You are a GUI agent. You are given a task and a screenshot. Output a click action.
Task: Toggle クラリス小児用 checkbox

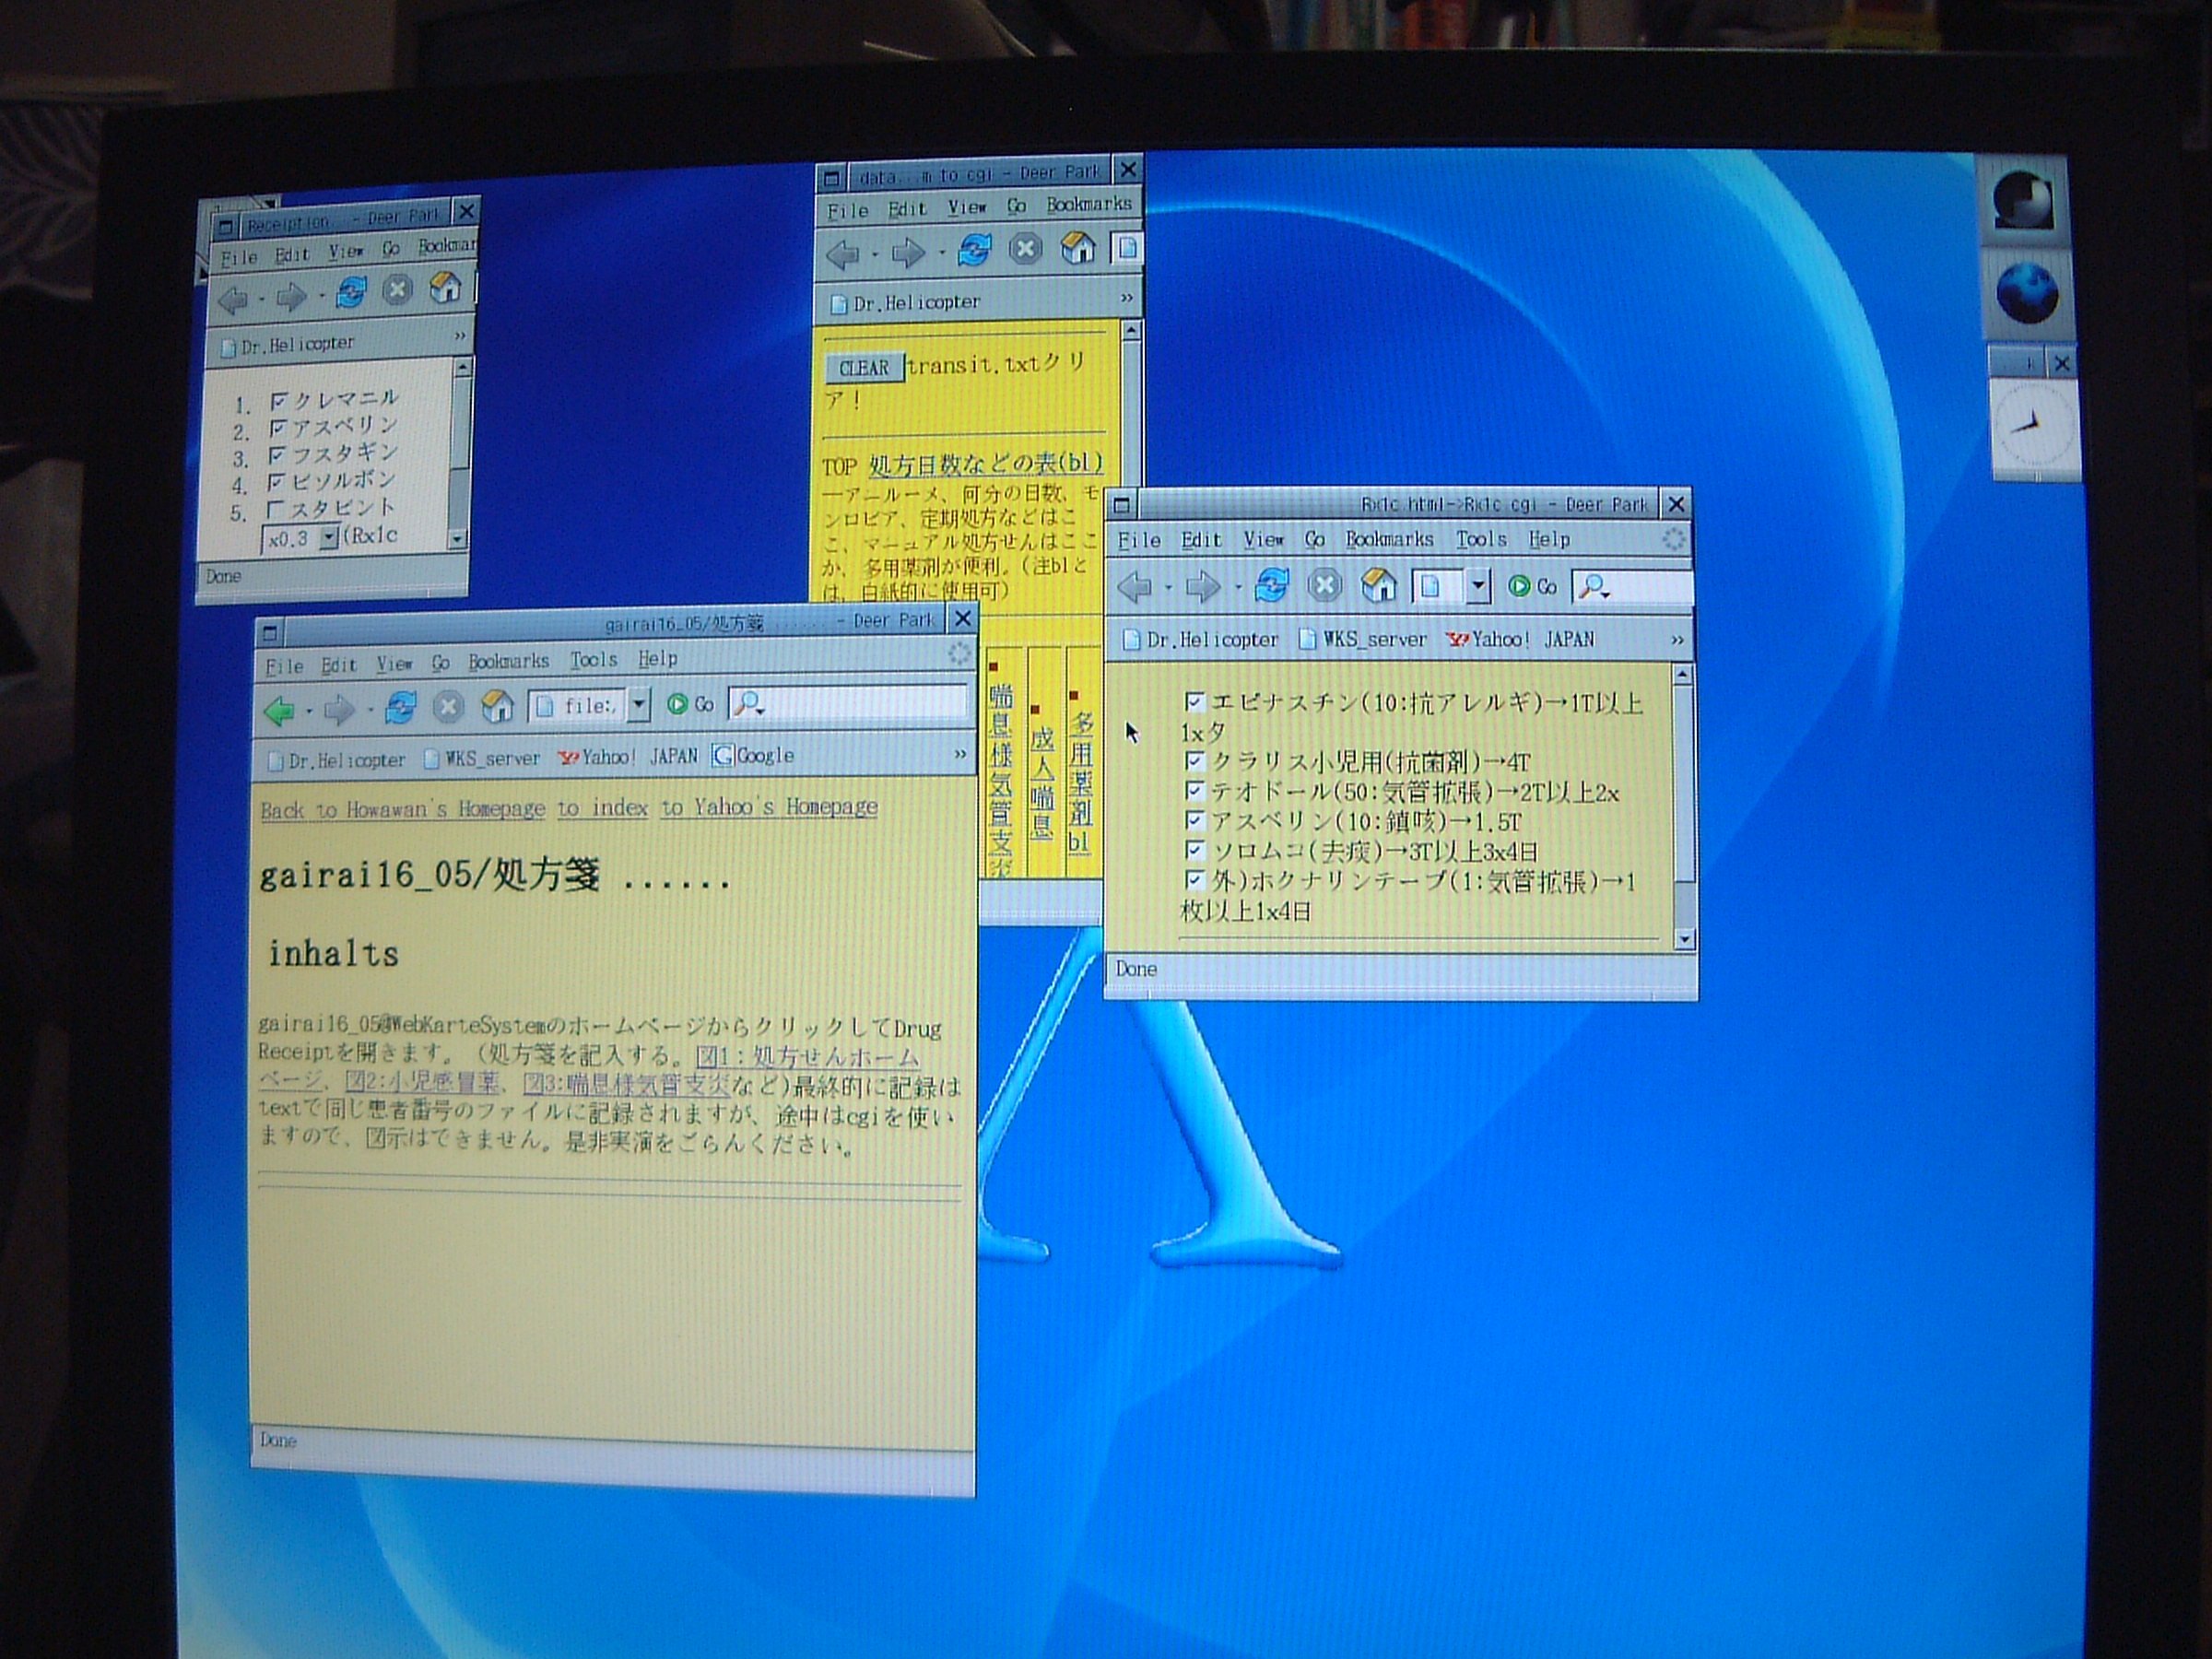point(1194,761)
